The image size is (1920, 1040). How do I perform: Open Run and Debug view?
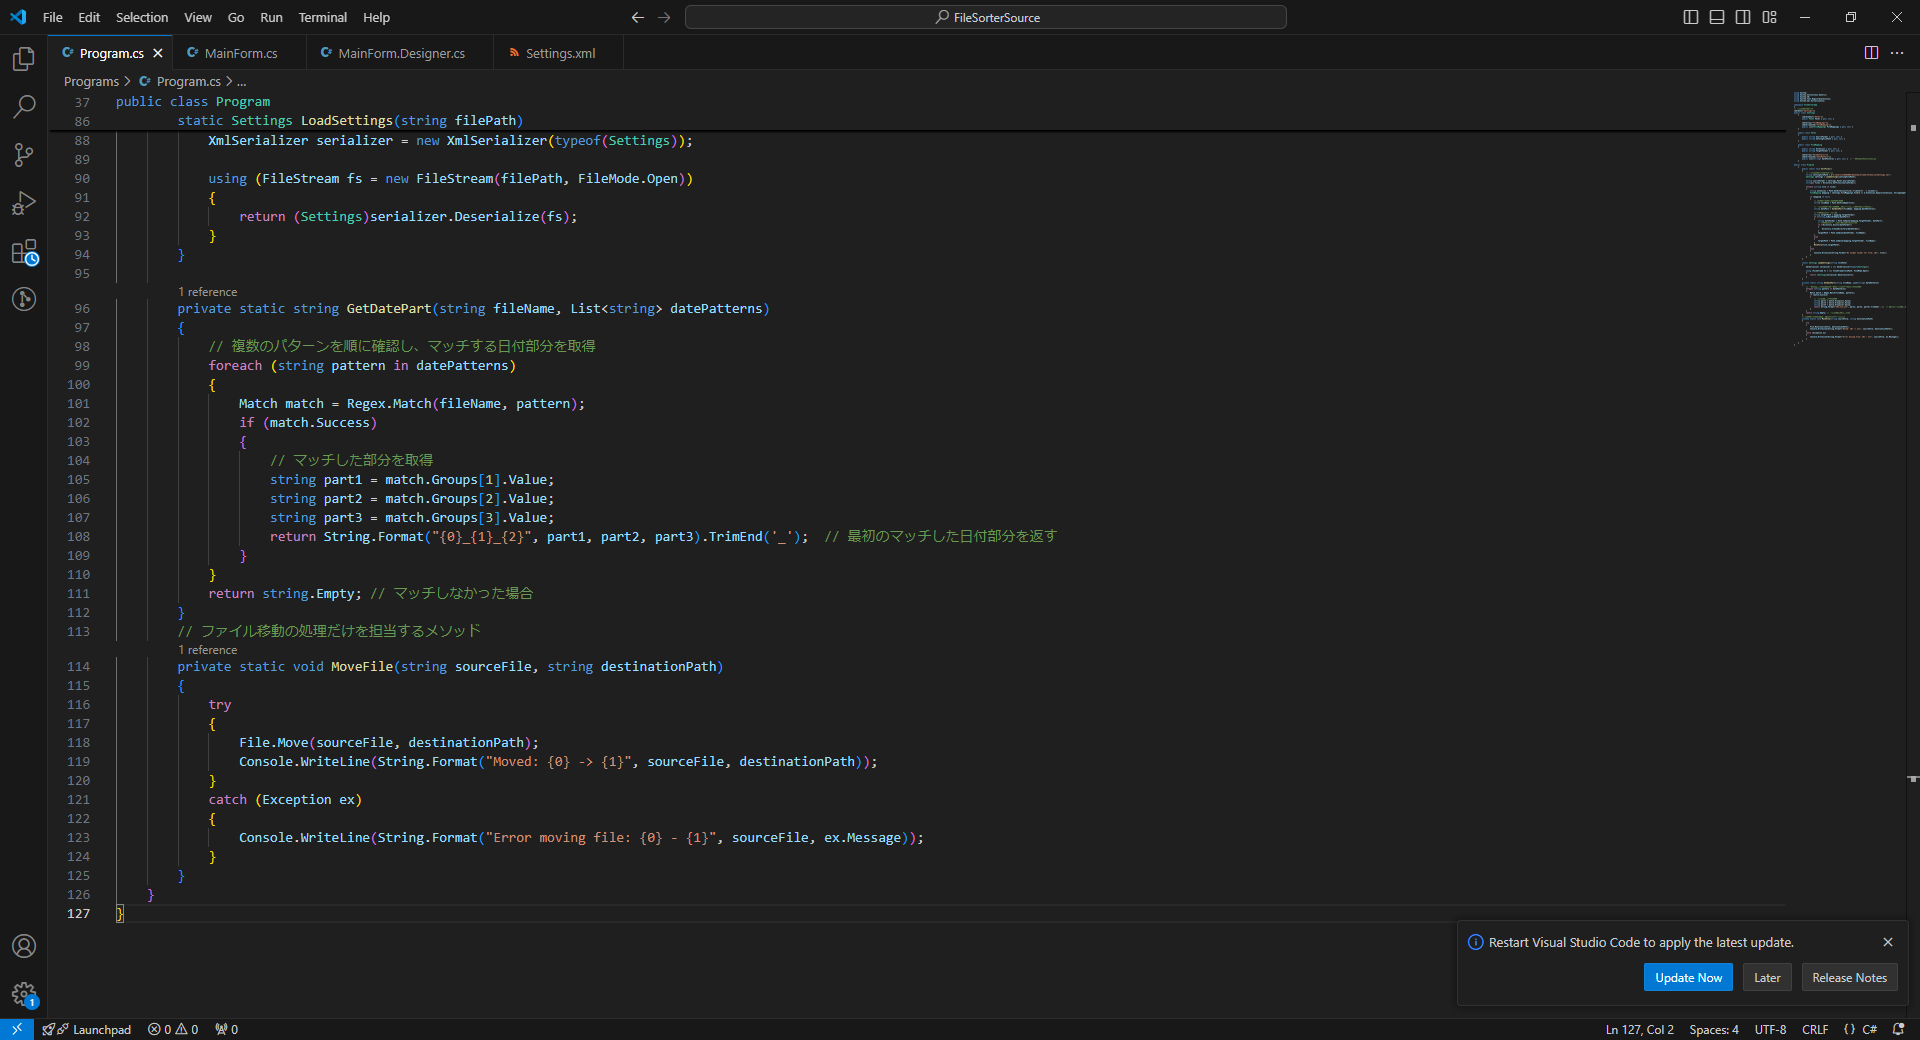(x=24, y=203)
